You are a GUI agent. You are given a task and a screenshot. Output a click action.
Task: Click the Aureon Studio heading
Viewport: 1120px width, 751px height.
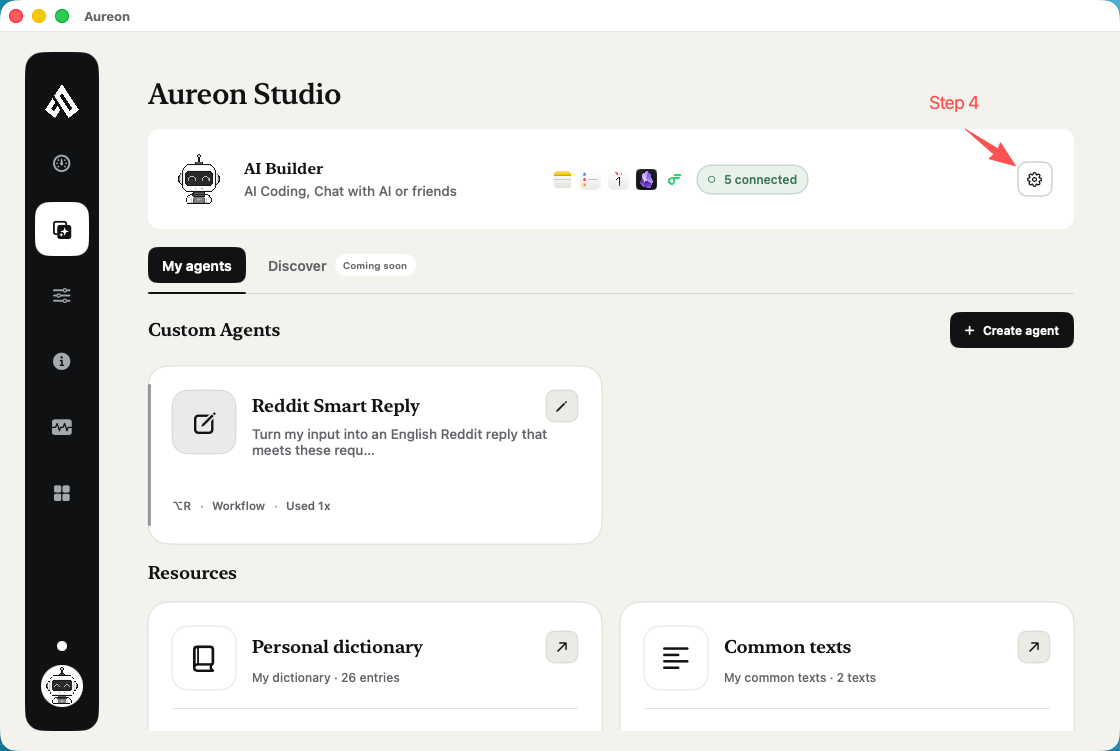[244, 94]
